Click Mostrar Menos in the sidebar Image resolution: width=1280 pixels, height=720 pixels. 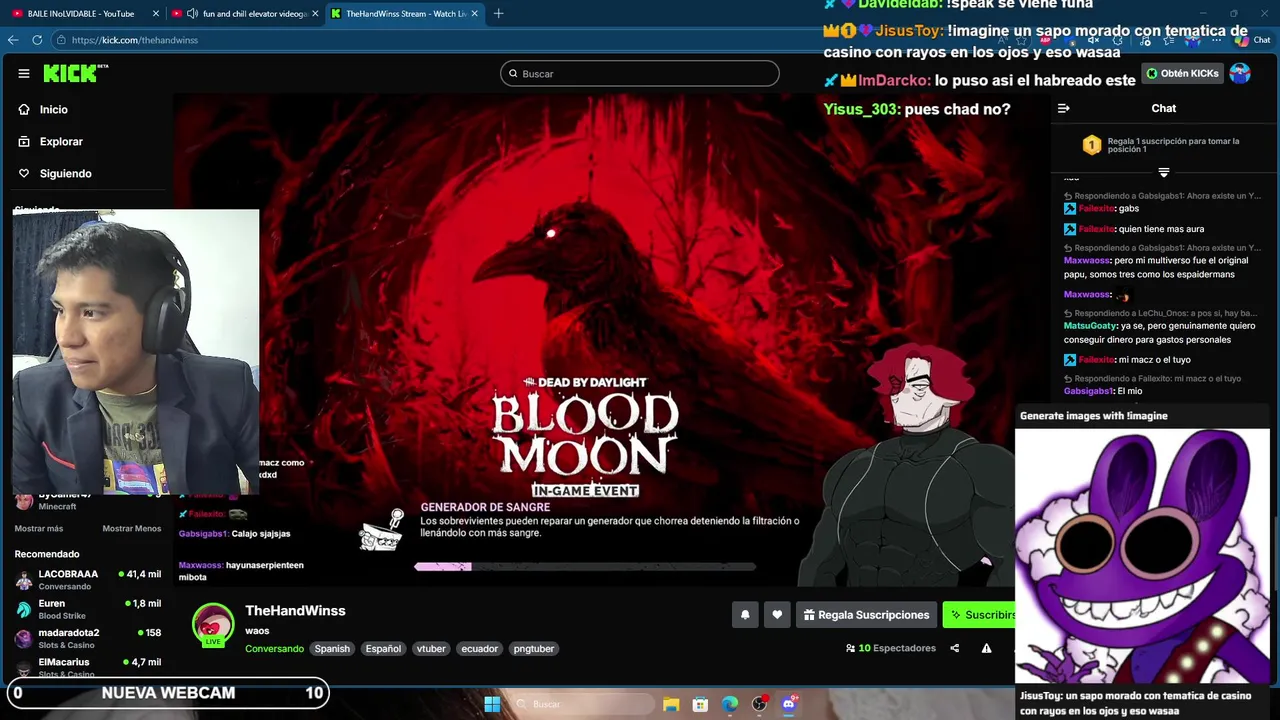pyautogui.click(x=131, y=529)
